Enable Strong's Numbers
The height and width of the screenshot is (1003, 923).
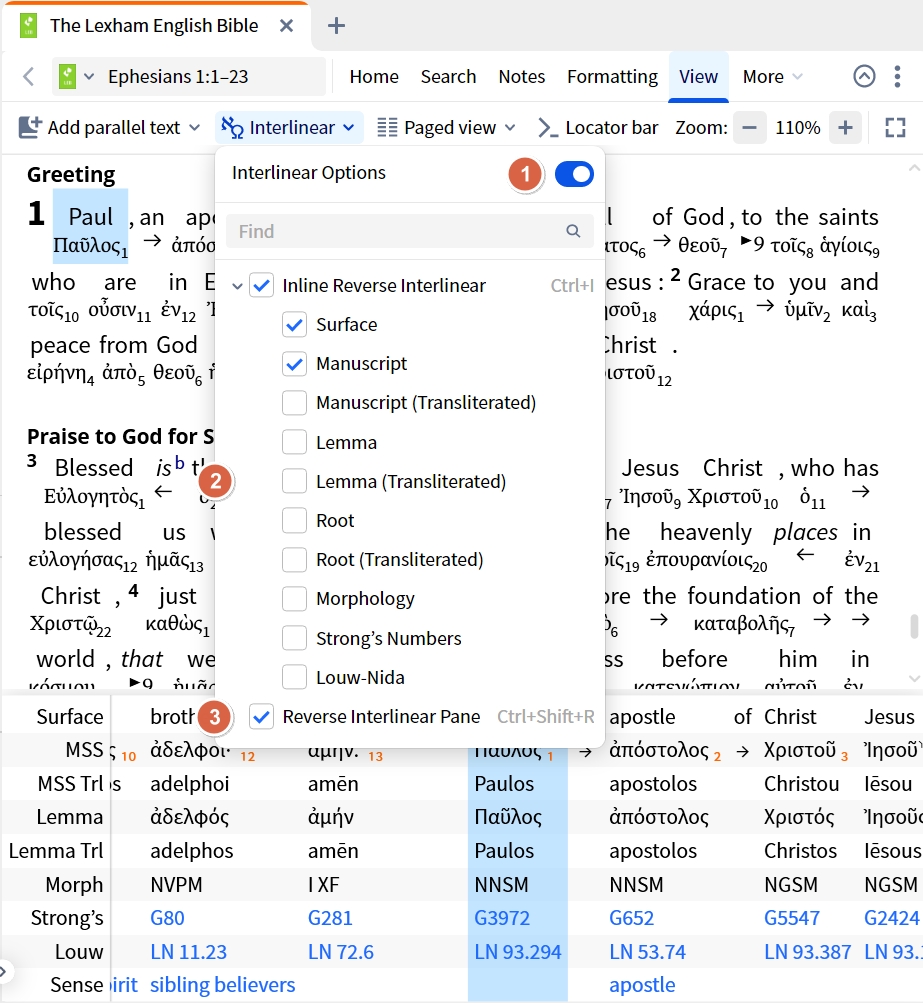tap(294, 638)
